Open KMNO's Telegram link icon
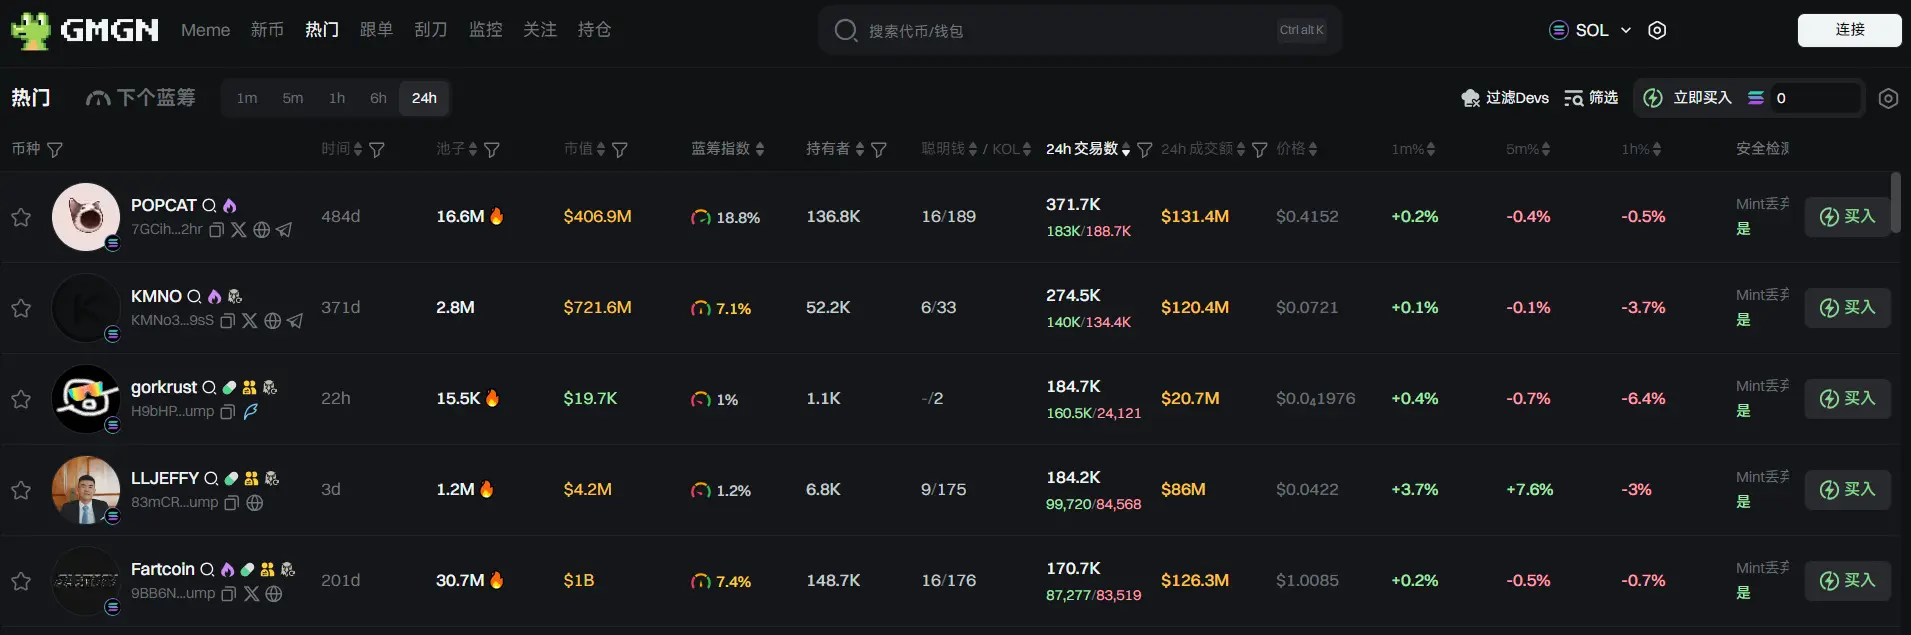This screenshot has height=635, width=1911. click(295, 321)
